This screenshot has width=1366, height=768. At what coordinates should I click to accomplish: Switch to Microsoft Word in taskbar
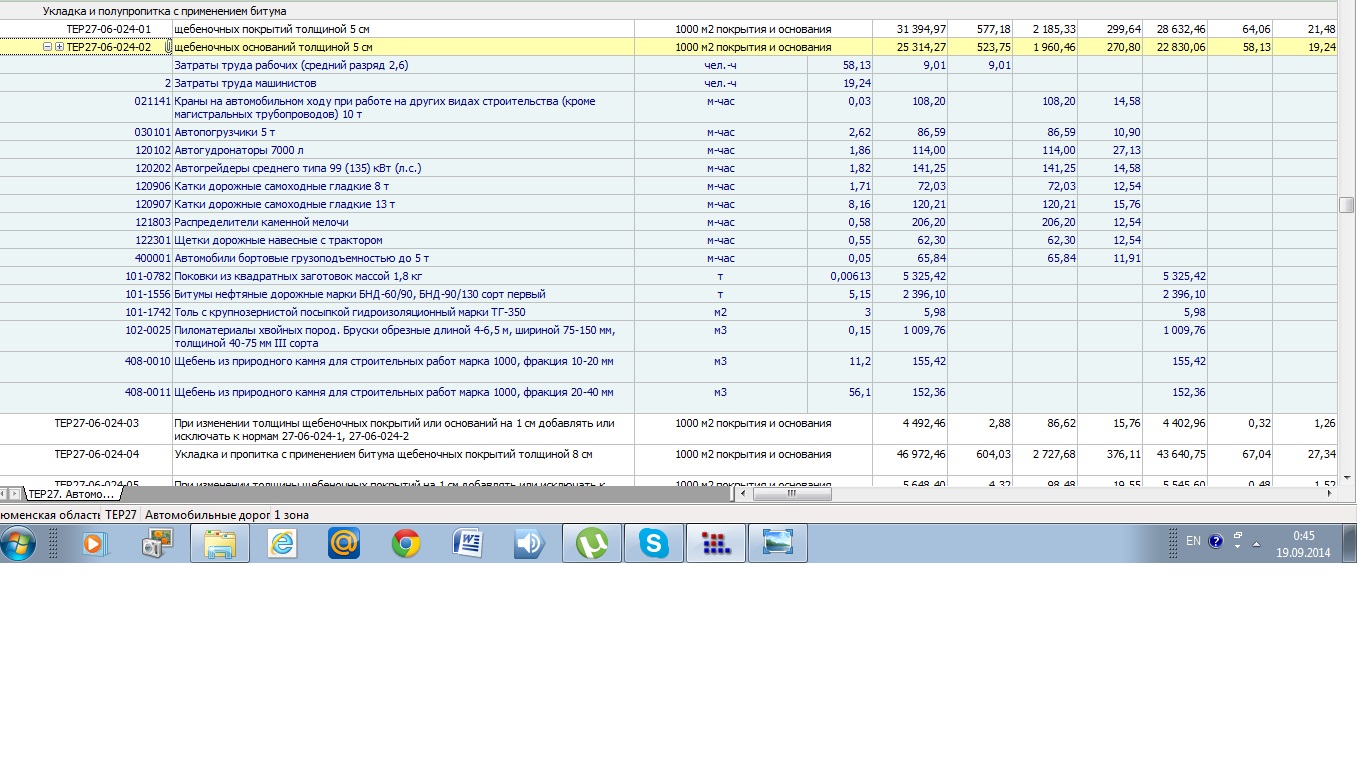coord(468,543)
